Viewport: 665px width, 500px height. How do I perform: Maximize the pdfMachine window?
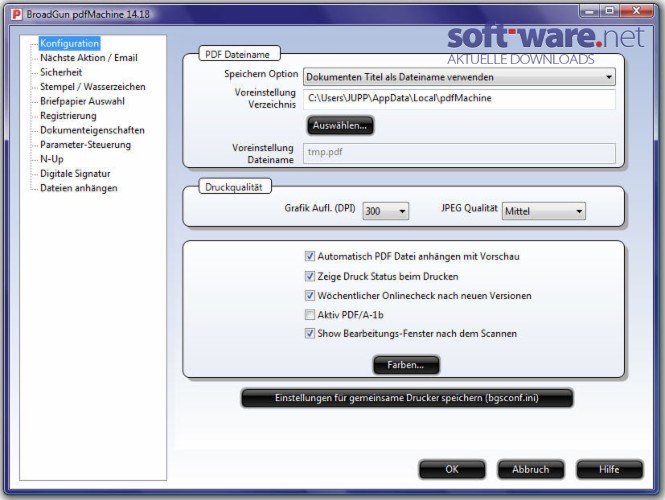click(x=610, y=11)
